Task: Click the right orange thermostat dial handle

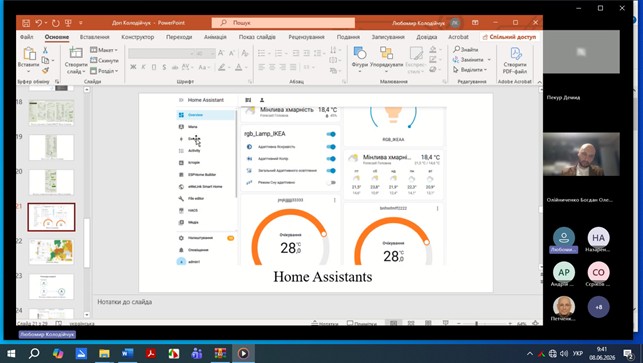Action: pos(426,242)
